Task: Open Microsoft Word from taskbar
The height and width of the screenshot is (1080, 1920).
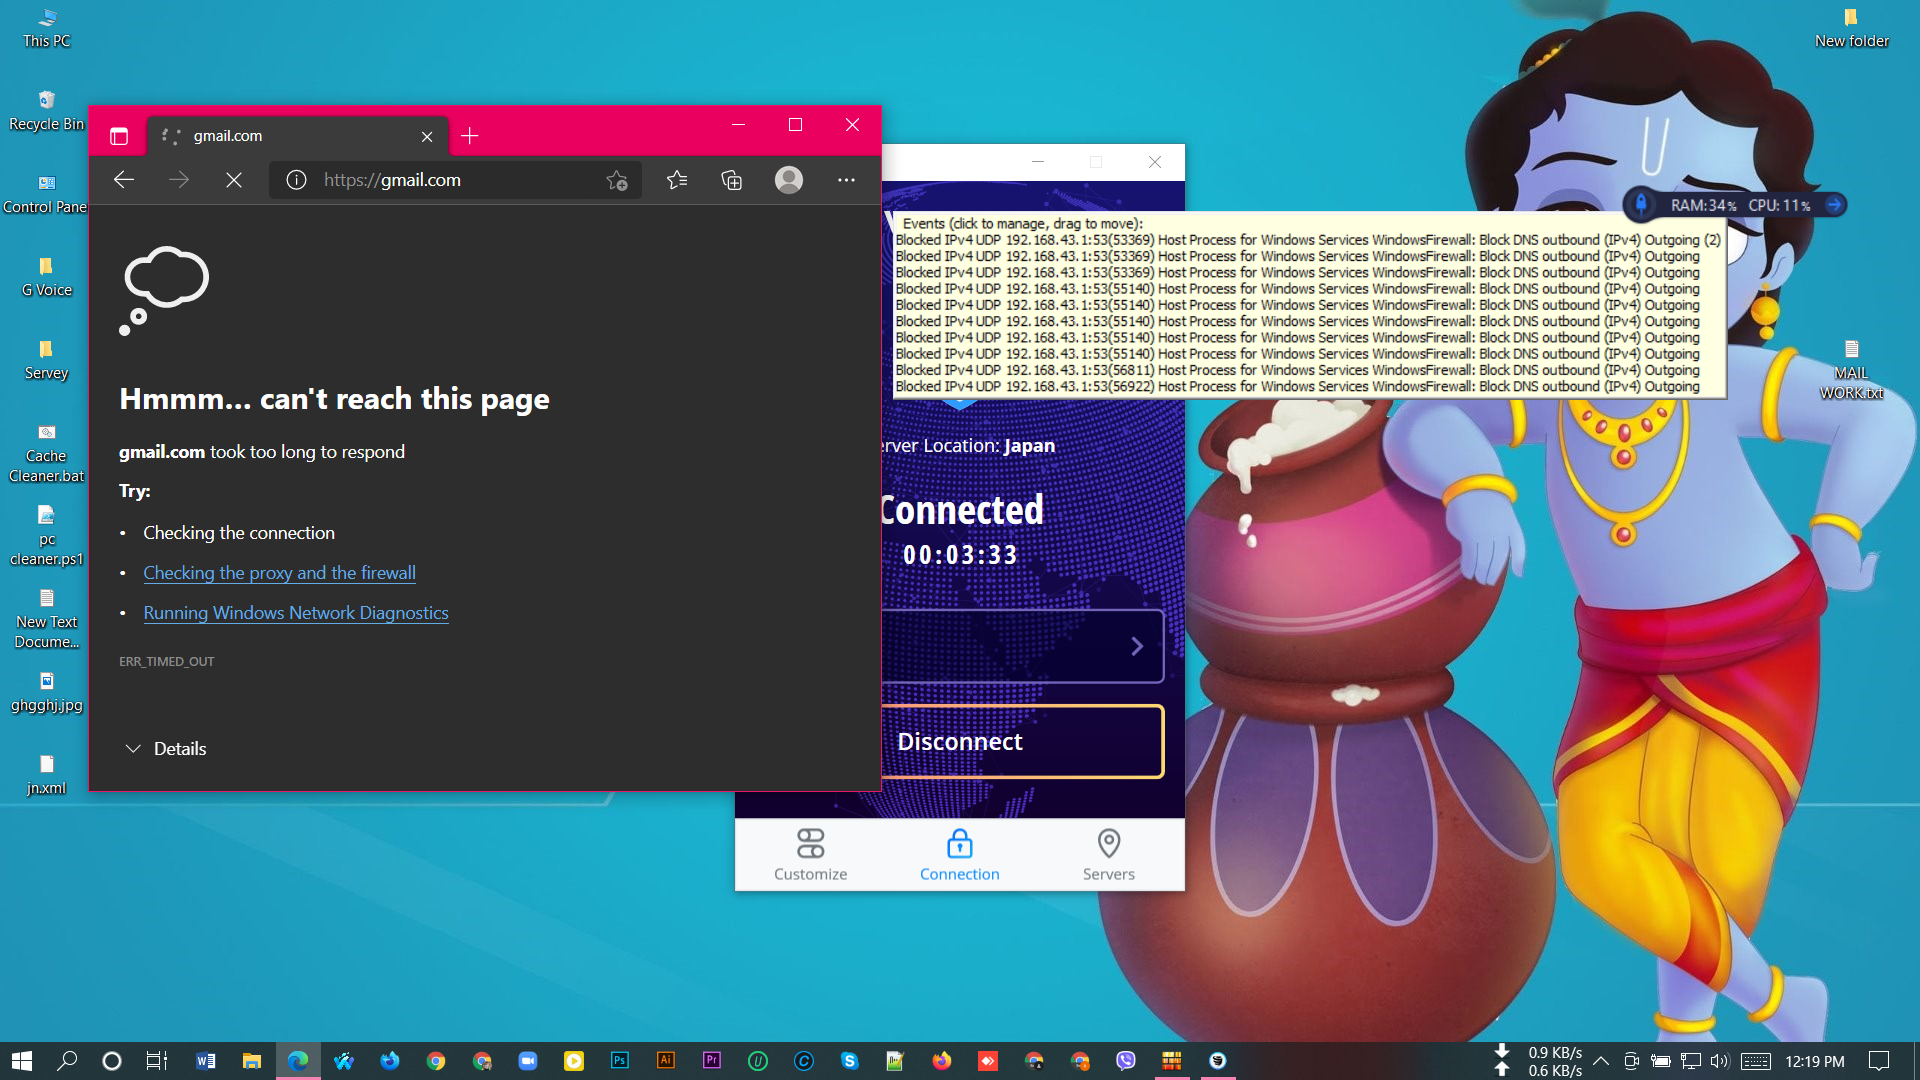Action: click(206, 1061)
